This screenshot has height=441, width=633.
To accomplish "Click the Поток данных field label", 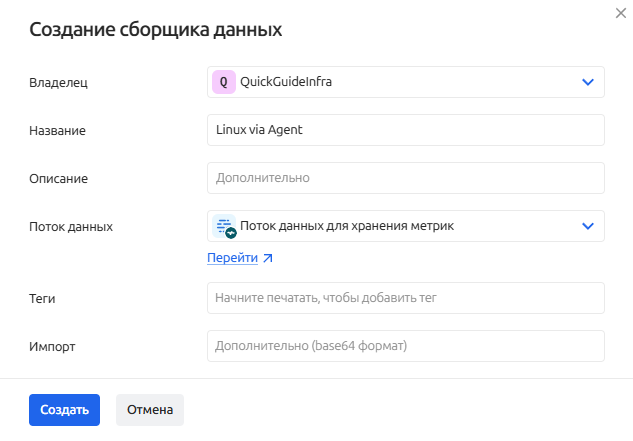I will tap(71, 226).
